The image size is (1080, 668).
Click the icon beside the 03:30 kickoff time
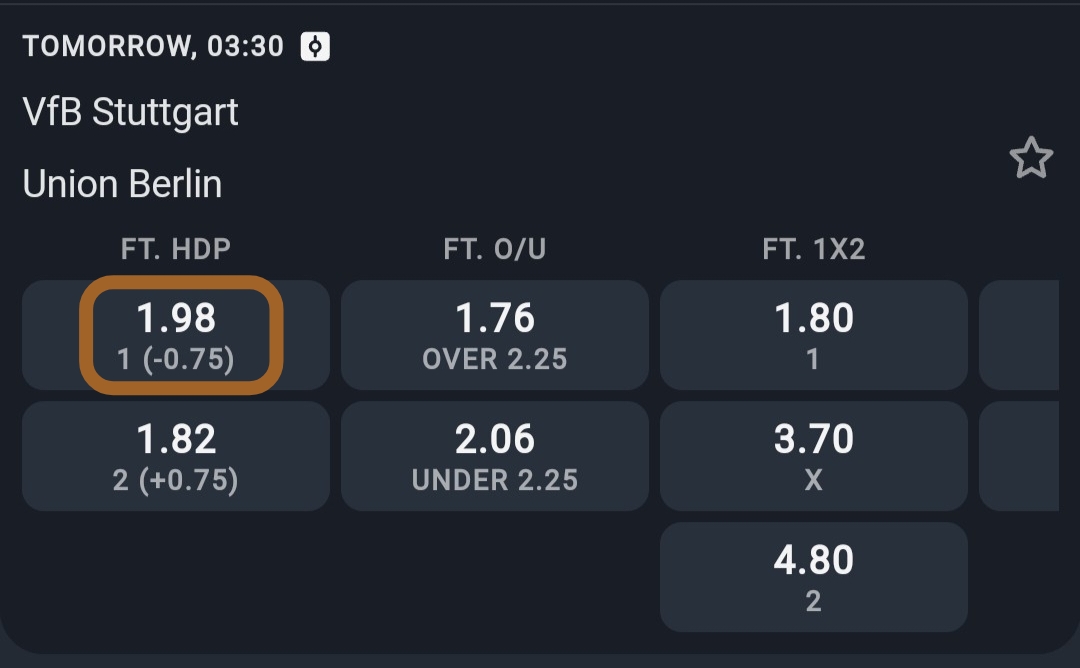click(x=315, y=46)
